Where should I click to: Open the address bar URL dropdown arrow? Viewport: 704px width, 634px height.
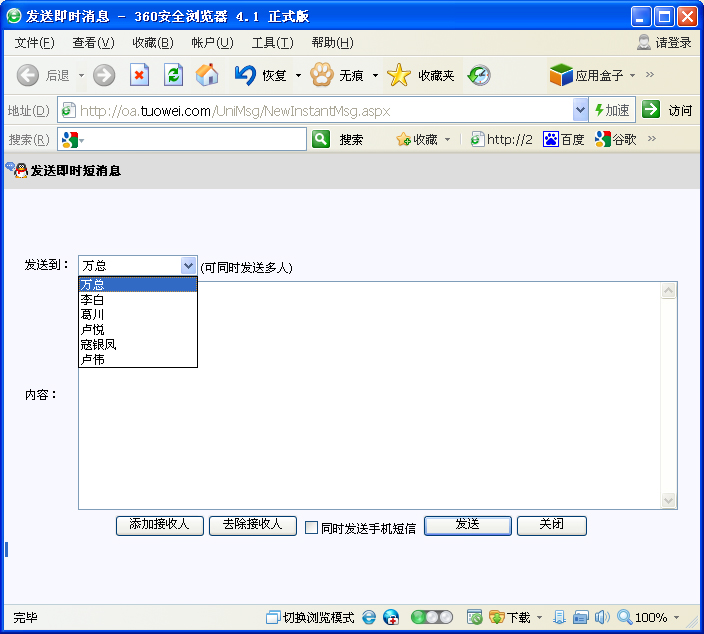pos(580,110)
